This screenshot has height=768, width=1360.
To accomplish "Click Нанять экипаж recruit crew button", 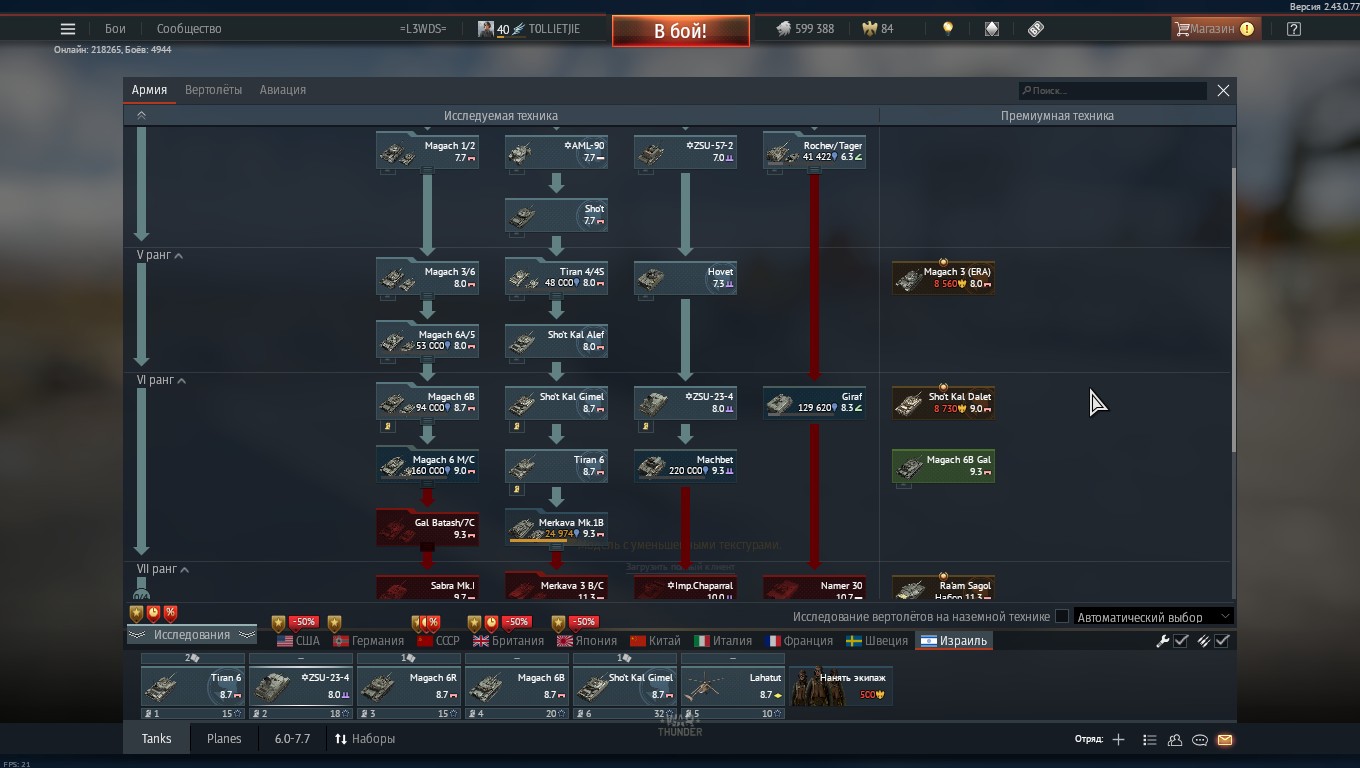I will point(841,686).
